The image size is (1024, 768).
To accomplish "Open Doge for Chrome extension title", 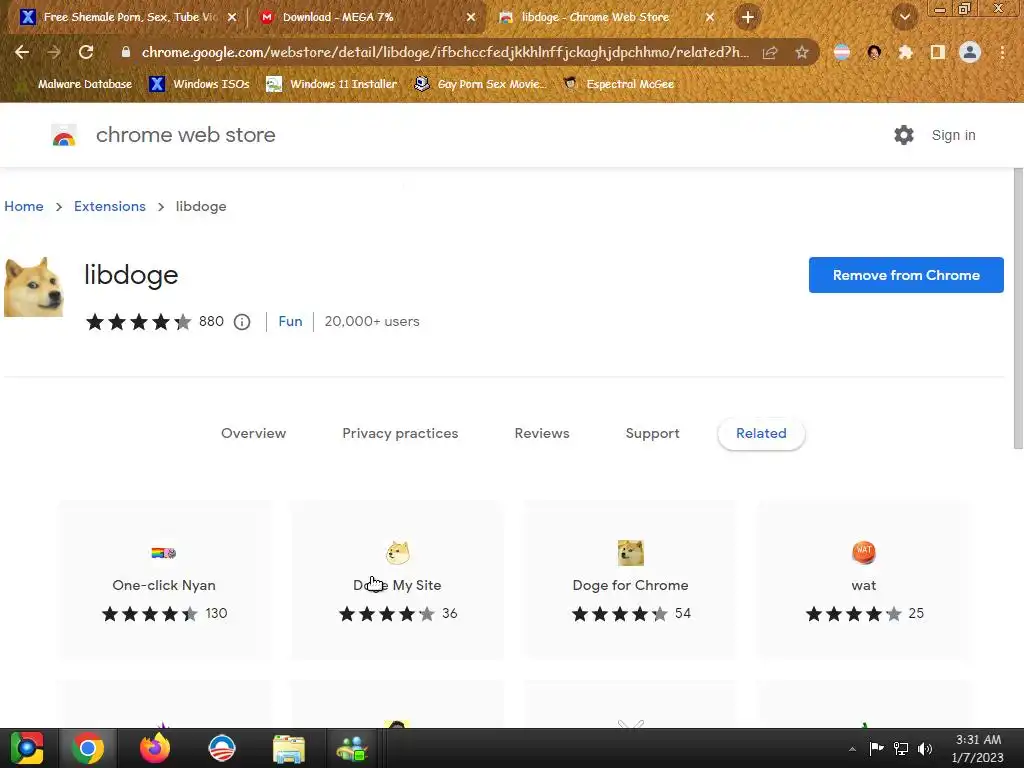I will (630, 585).
